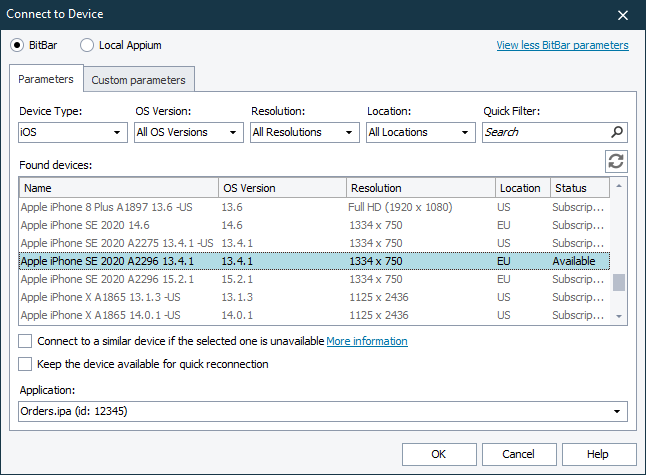The image size is (646, 475).
Task: Select the Local Appium radio button
Action: pos(87,45)
